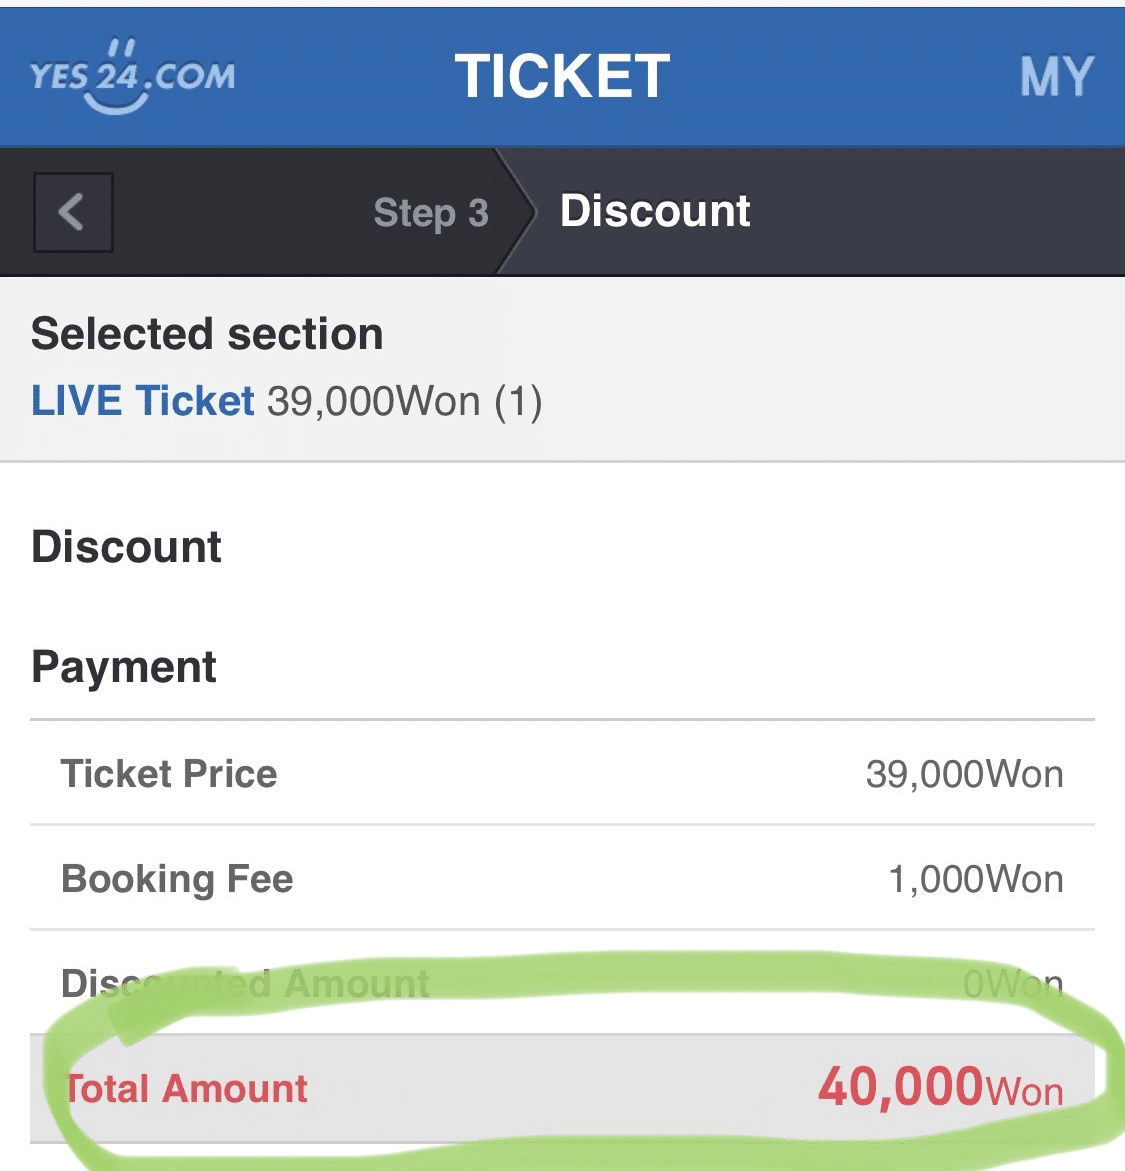Screen dimensions: 1125x1171
Task: Open the MY account menu
Action: click(1056, 77)
